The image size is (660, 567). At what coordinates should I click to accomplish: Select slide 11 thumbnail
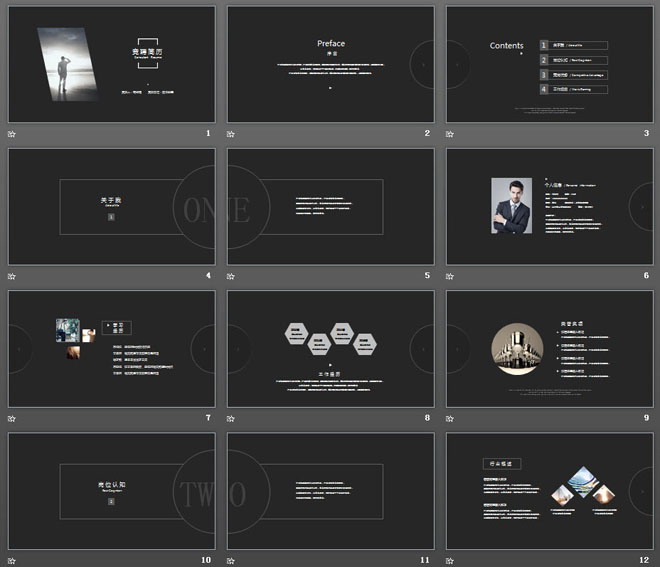[331, 491]
